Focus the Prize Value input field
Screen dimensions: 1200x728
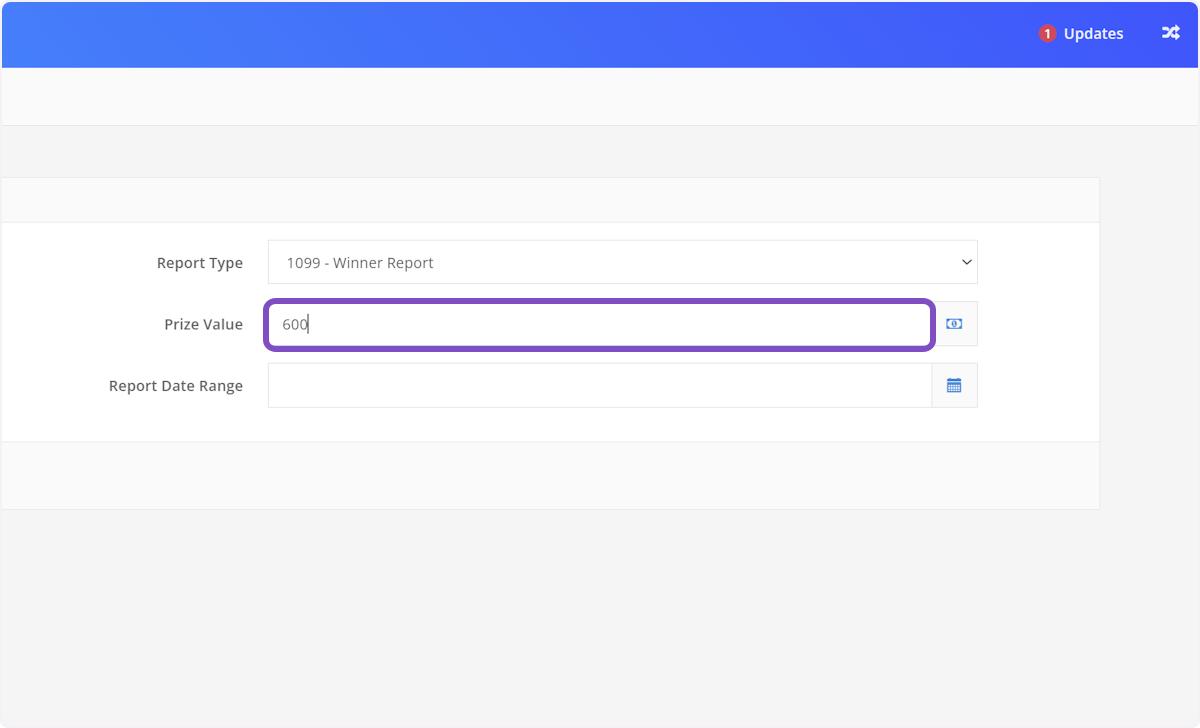point(600,324)
